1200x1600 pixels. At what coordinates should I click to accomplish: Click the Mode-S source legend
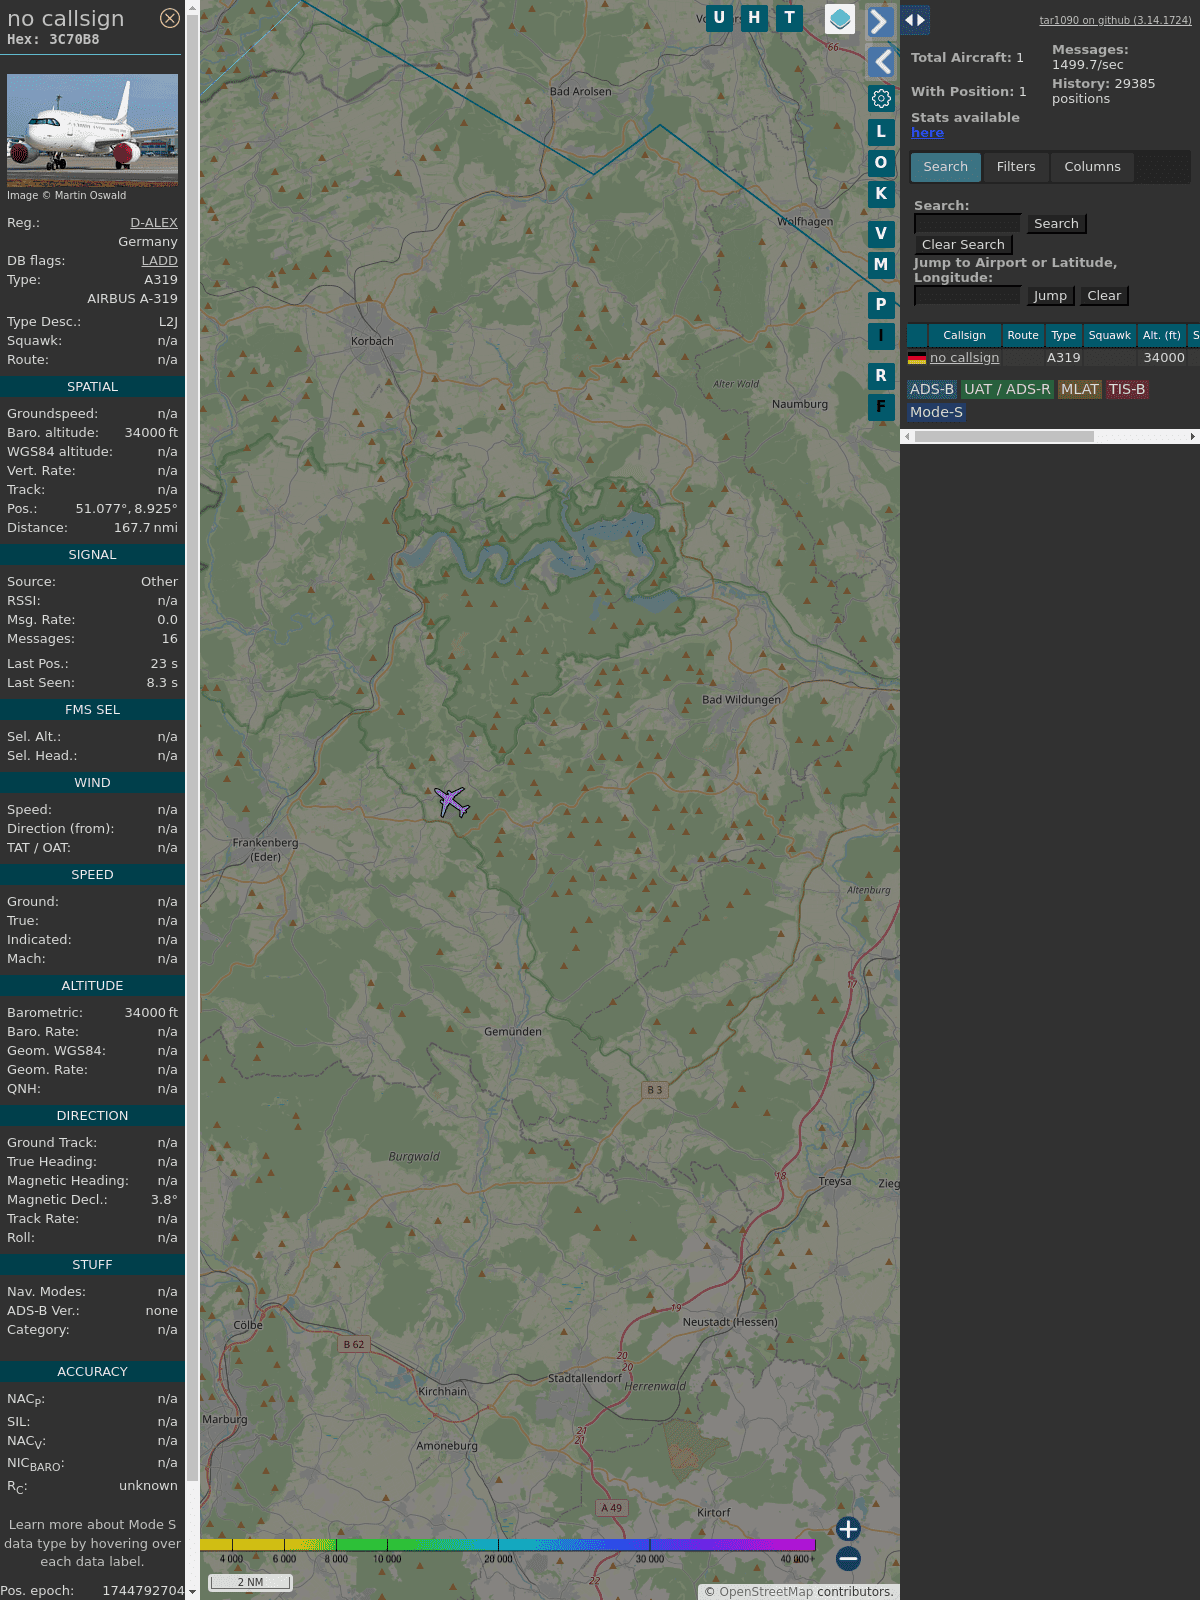(936, 412)
